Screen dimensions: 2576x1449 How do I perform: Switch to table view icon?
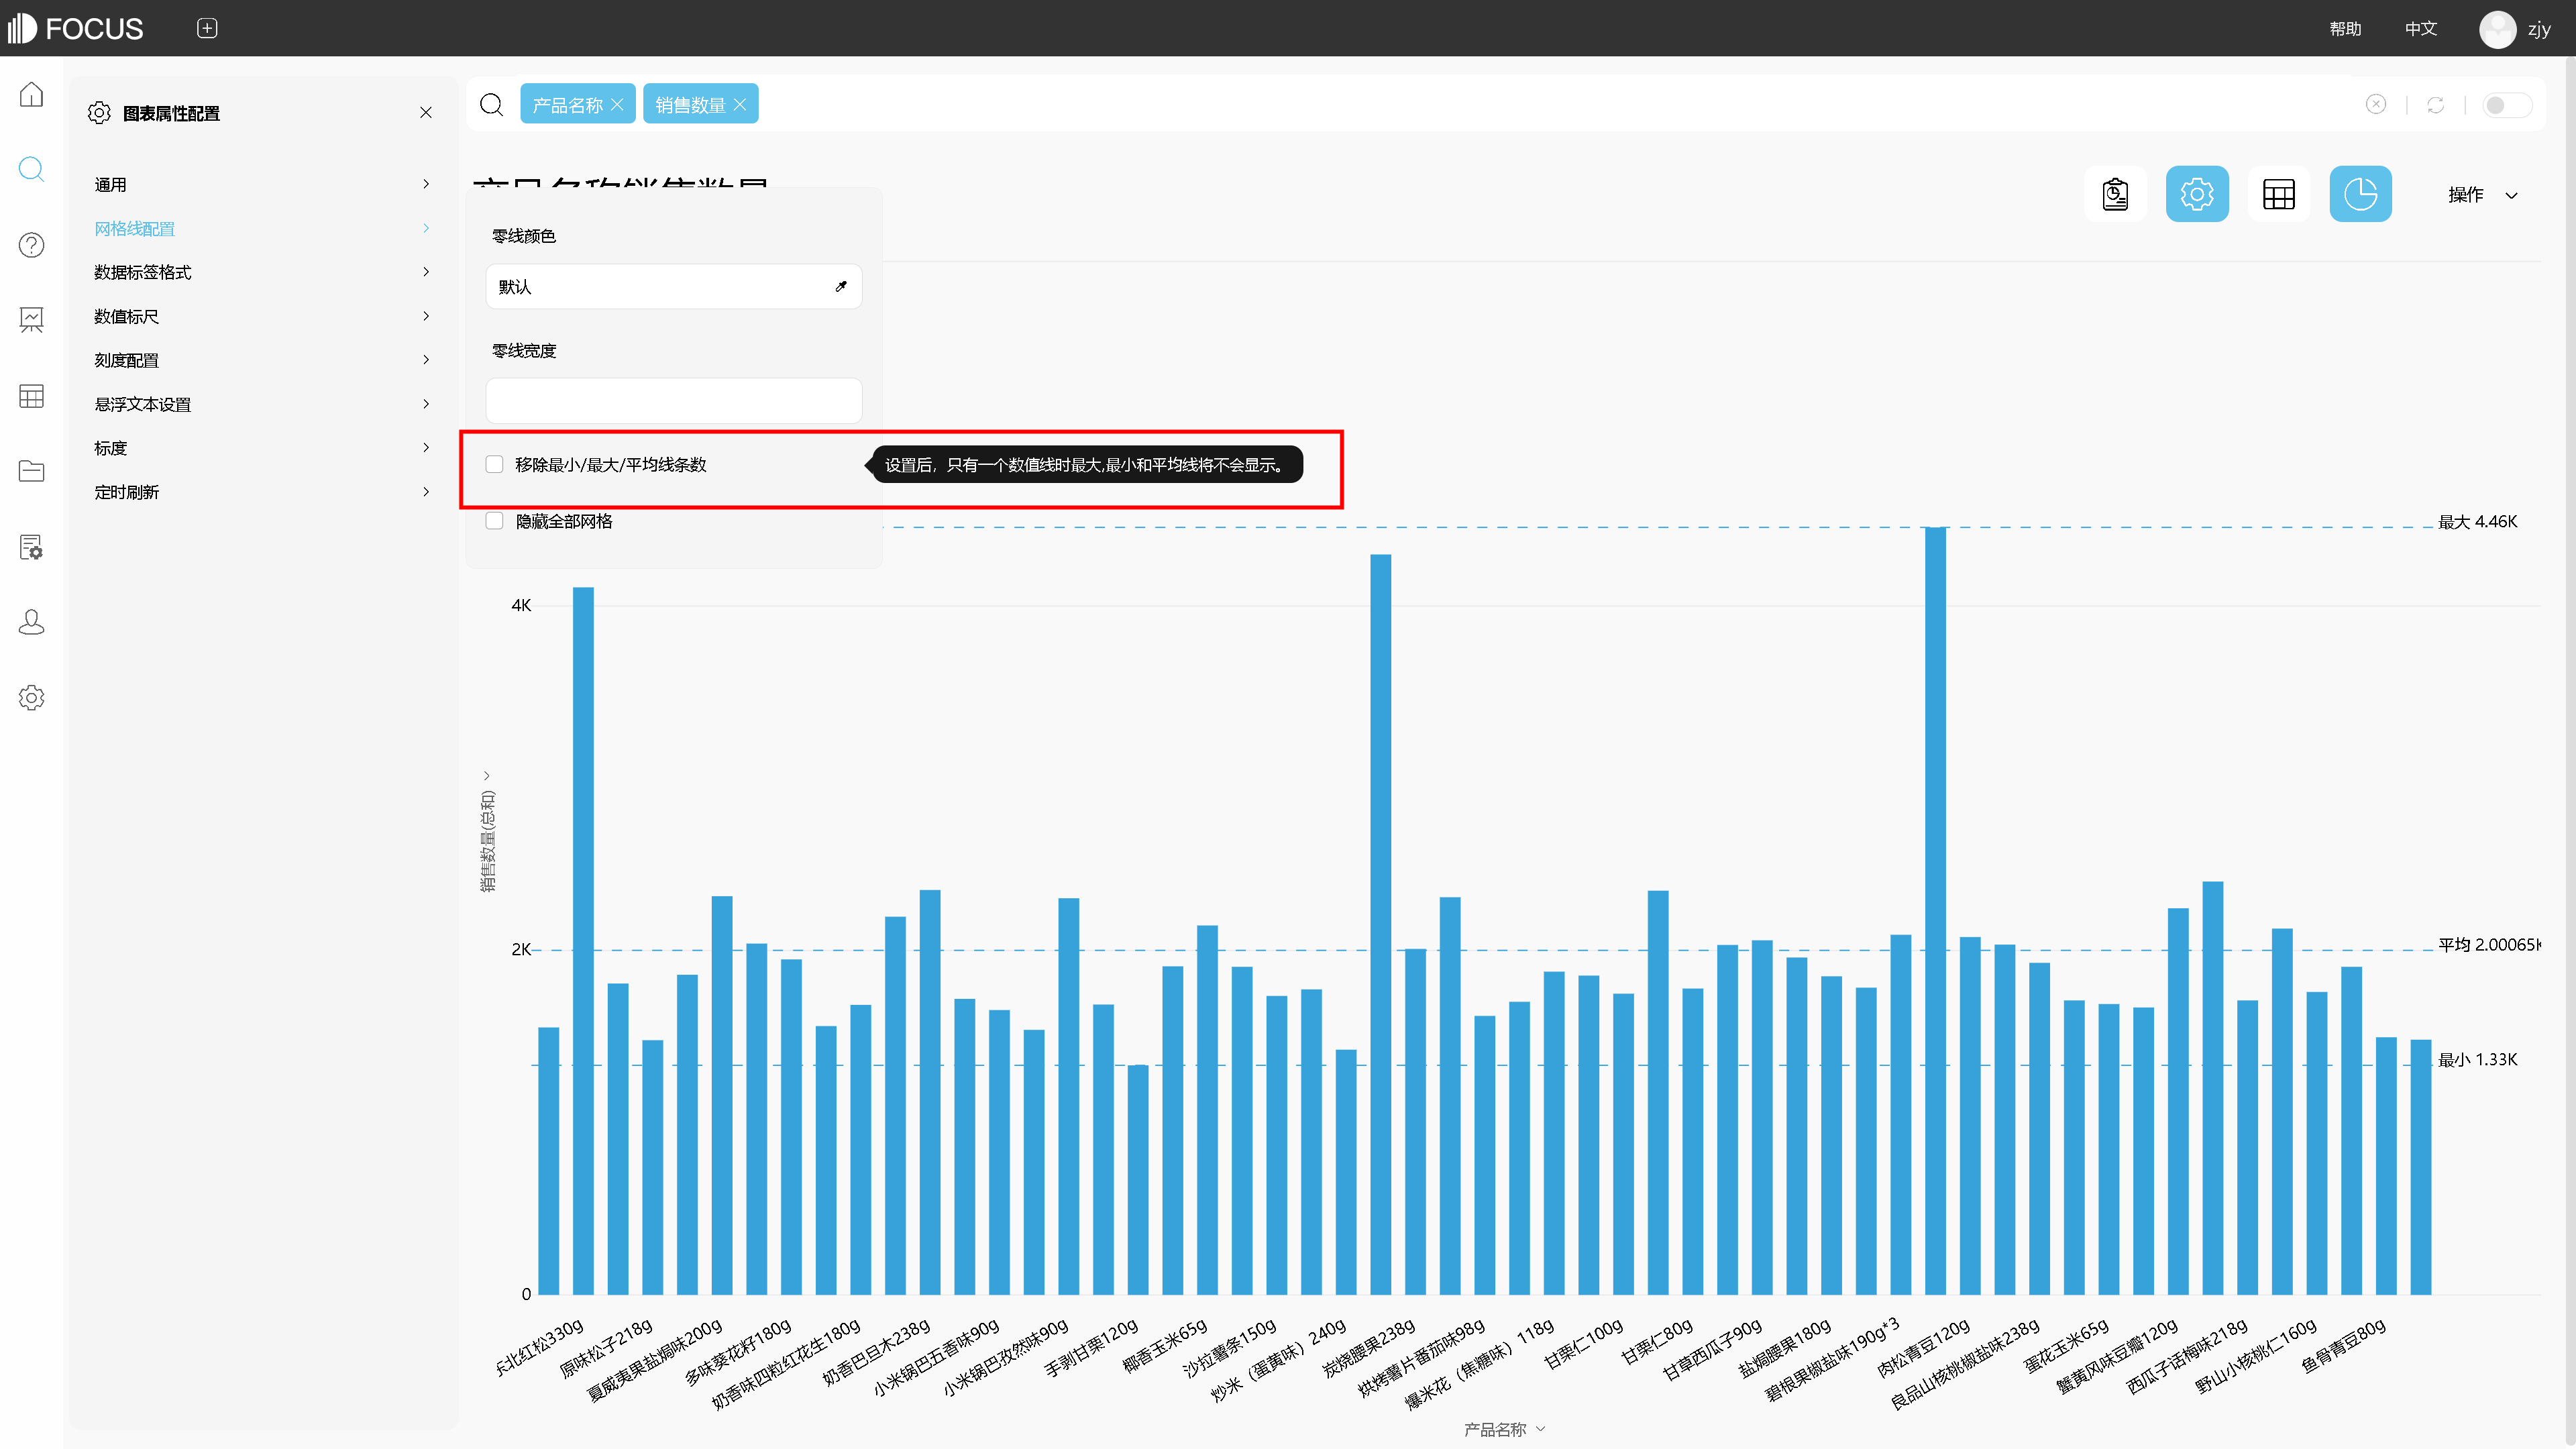click(x=2278, y=194)
